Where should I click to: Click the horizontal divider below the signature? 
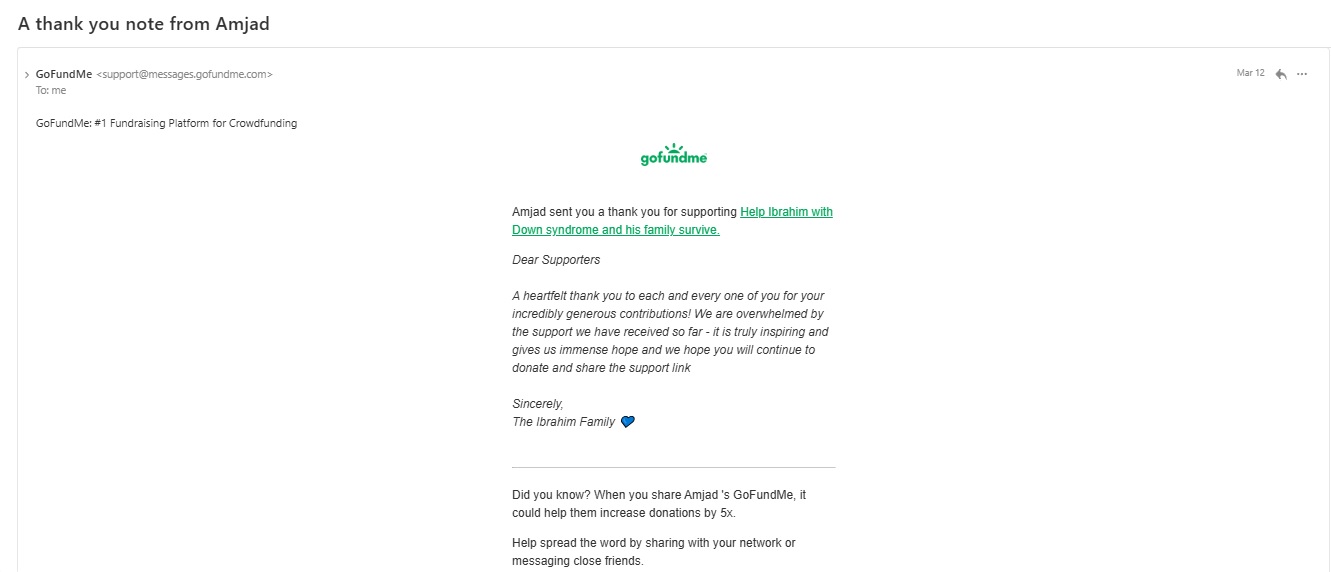[673, 467]
